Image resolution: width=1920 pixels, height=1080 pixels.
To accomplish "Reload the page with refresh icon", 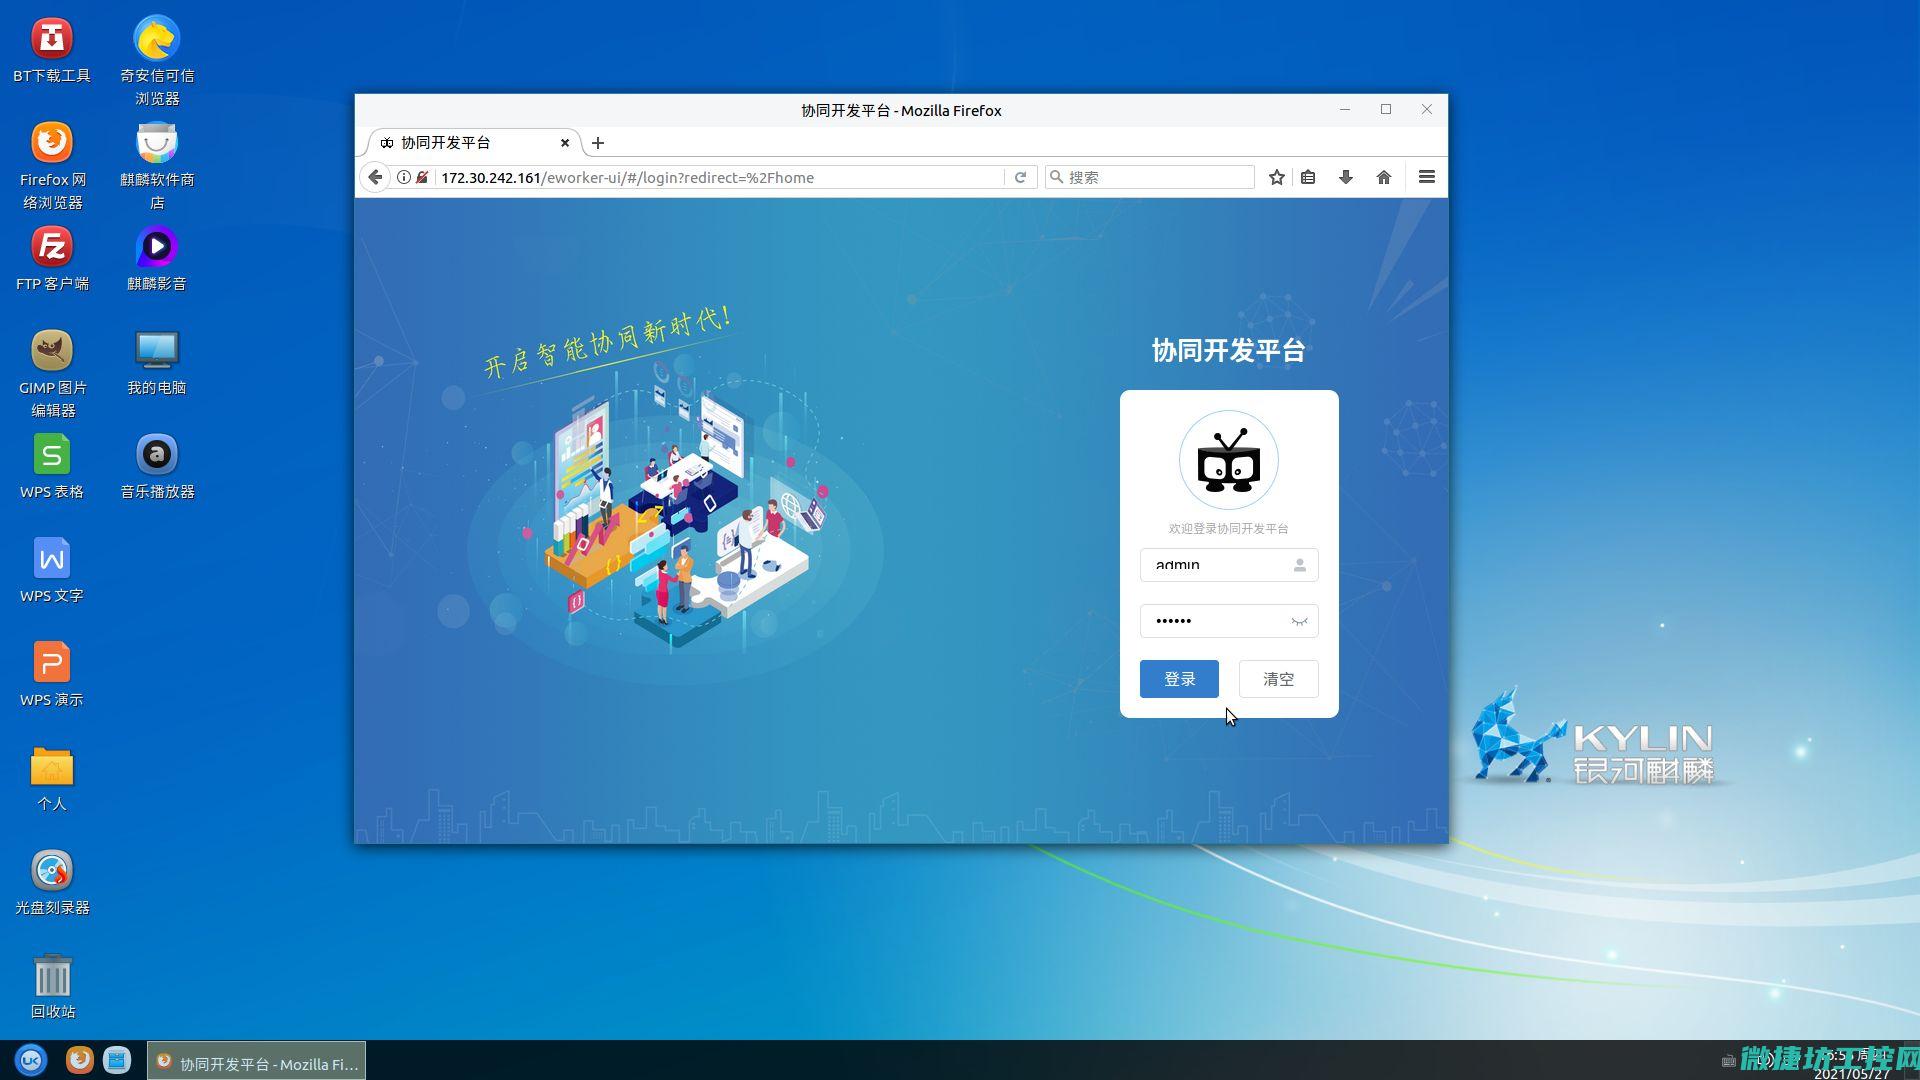I will (1020, 177).
